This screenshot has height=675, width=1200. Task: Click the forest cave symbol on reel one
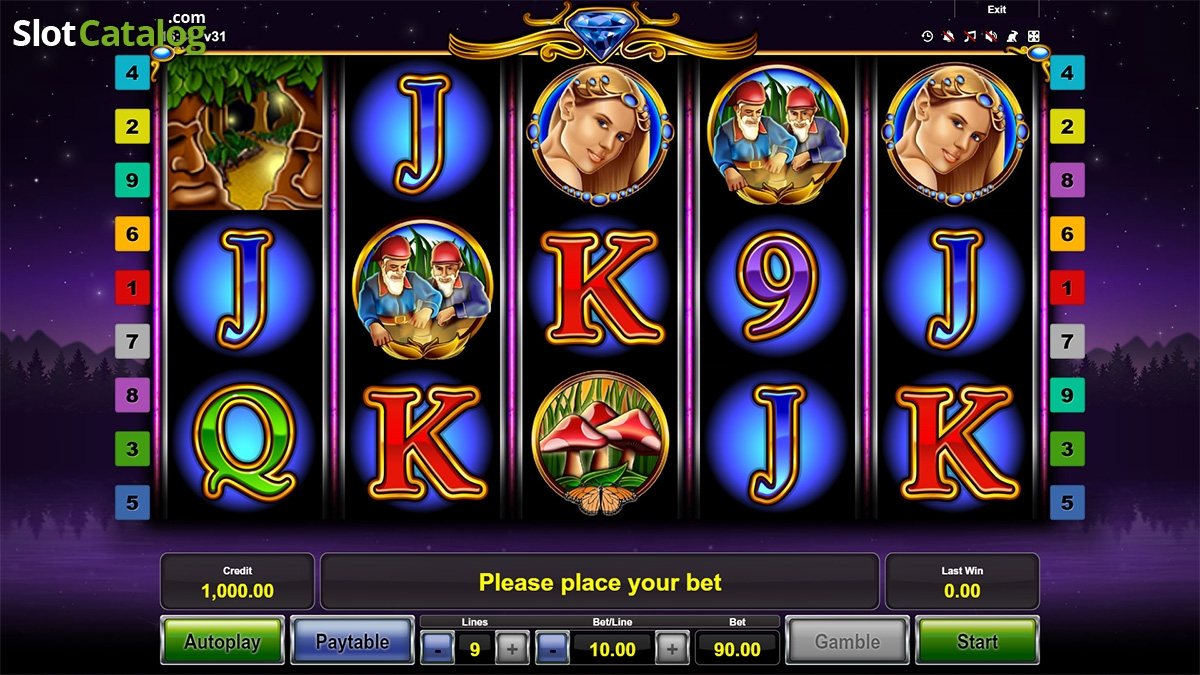[245, 133]
